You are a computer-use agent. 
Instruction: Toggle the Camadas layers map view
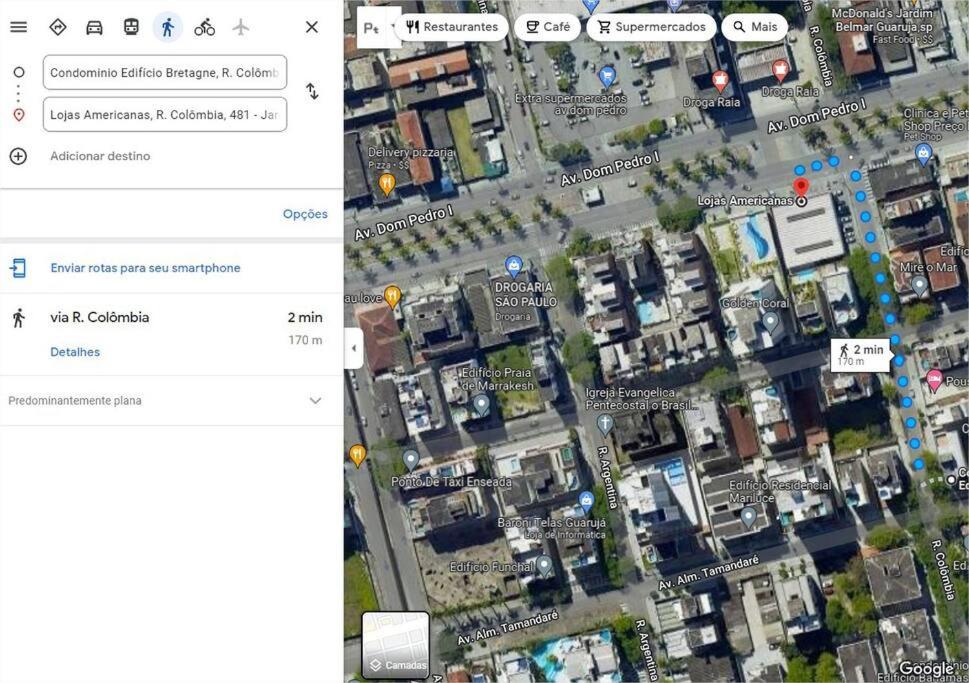pyautogui.click(x=396, y=645)
